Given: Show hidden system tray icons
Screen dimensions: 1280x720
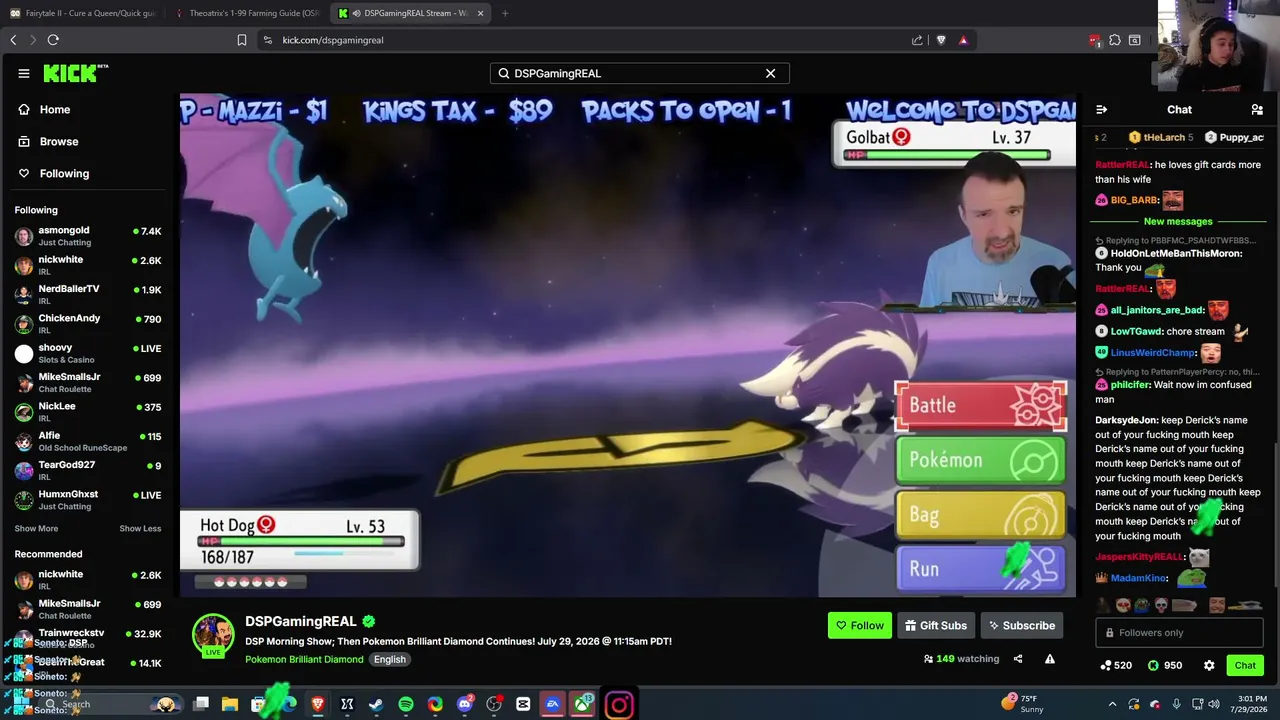Looking at the screenshot, I should click(1112, 704).
